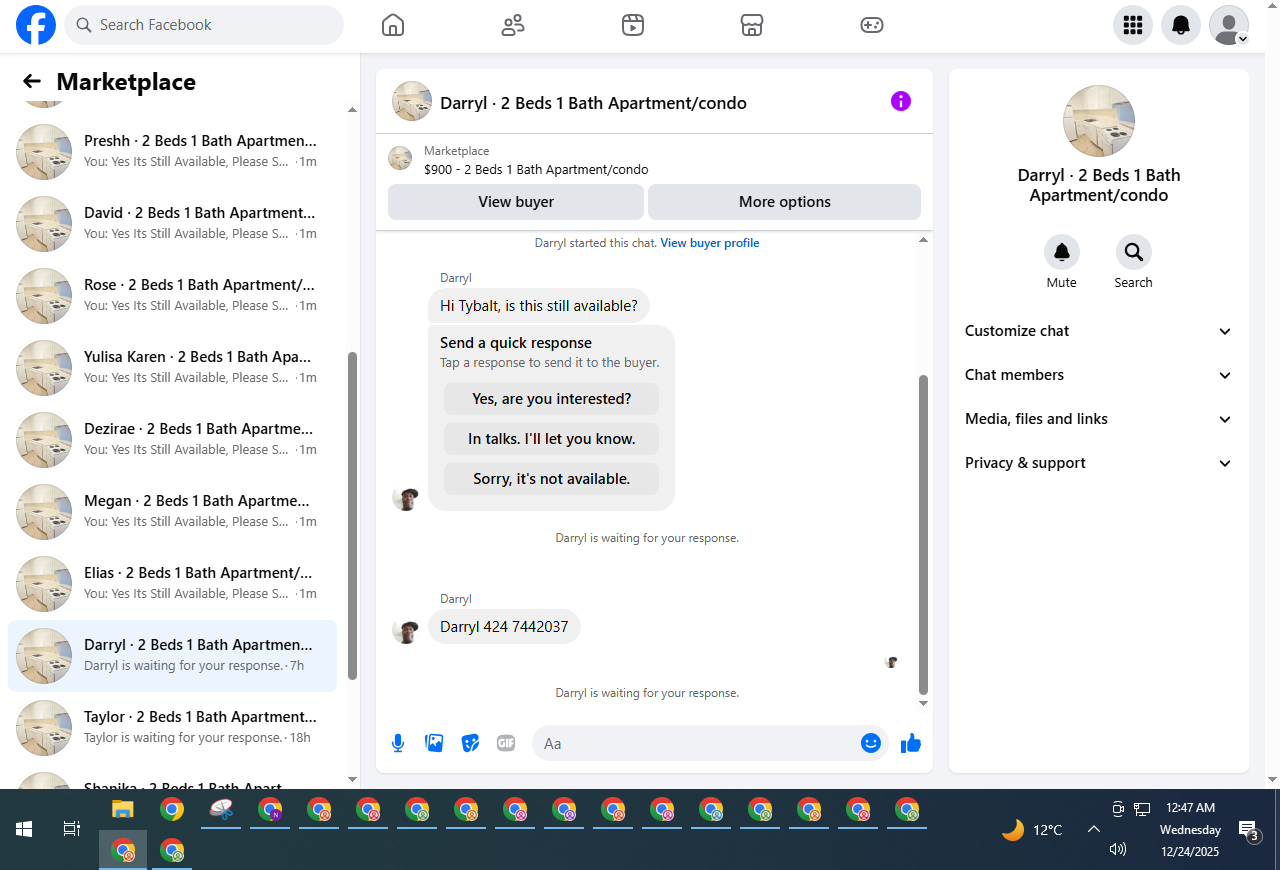Open the notifications bell in the header
Image resolution: width=1280 pixels, height=870 pixels.
(1181, 25)
